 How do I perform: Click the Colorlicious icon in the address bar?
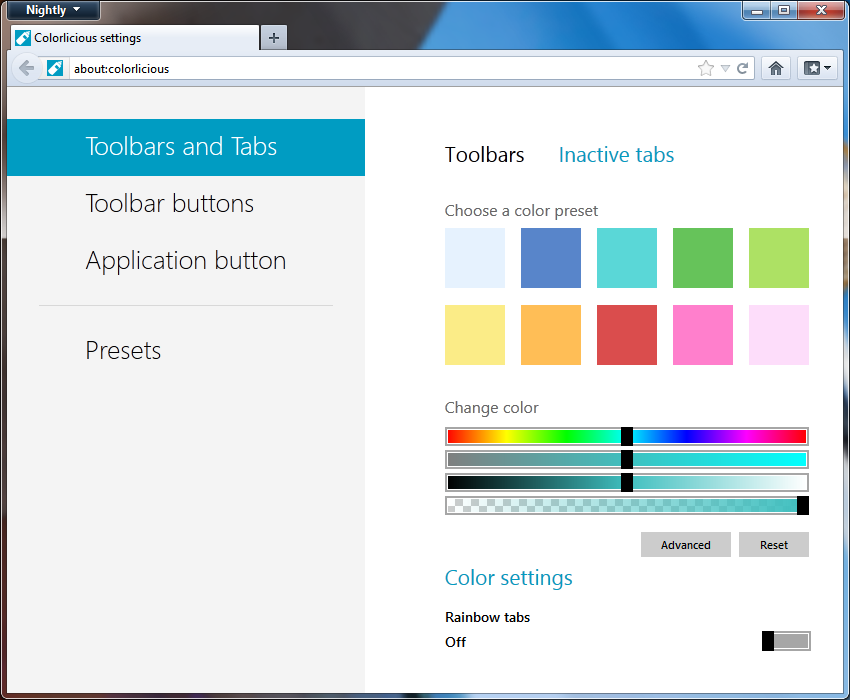[55, 69]
